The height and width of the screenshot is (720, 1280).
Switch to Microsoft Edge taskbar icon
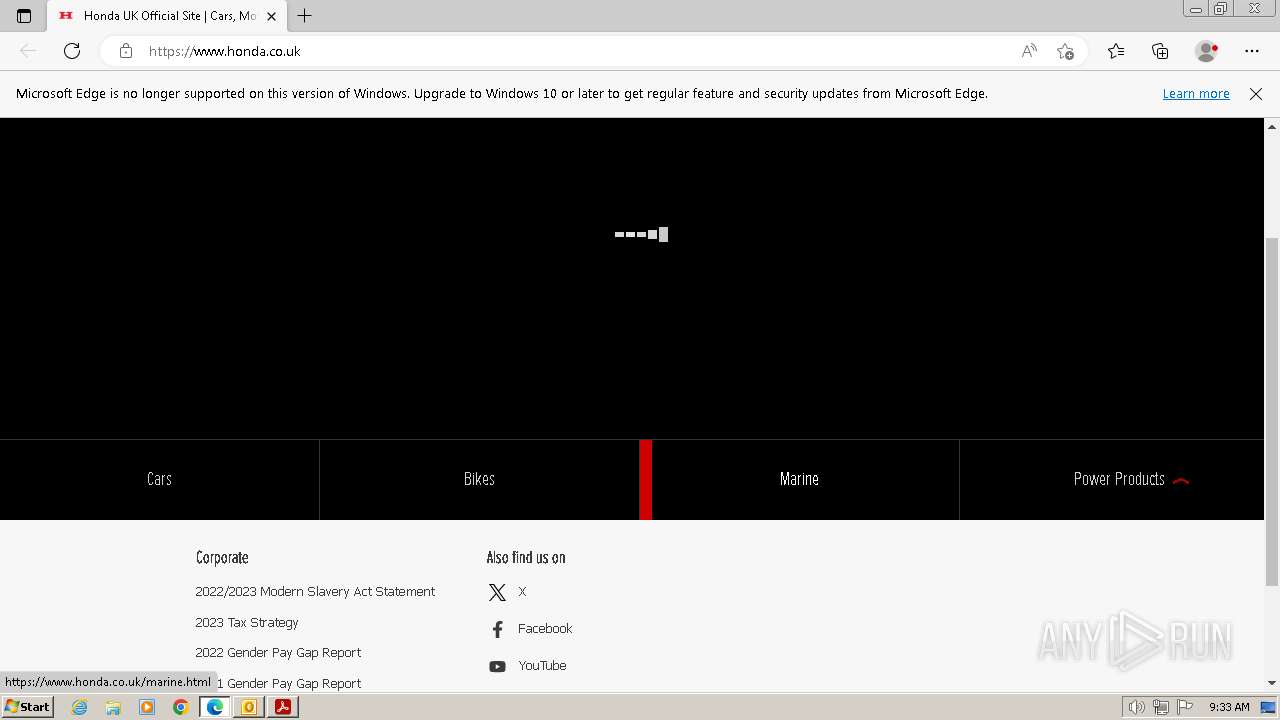[215, 707]
